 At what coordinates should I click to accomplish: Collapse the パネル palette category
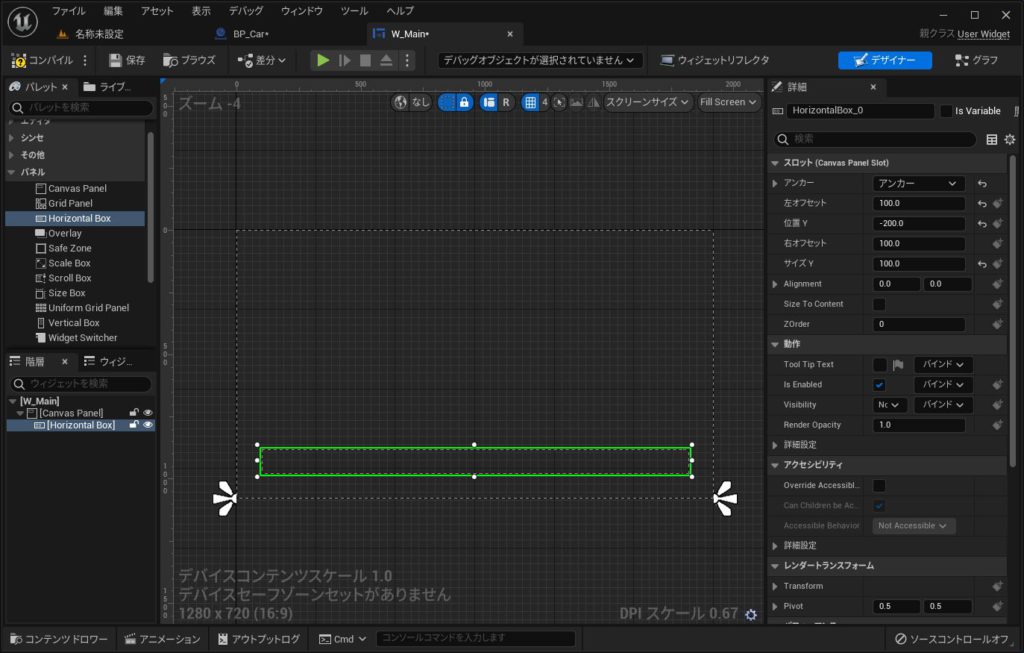pyautogui.click(x=12, y=172)
